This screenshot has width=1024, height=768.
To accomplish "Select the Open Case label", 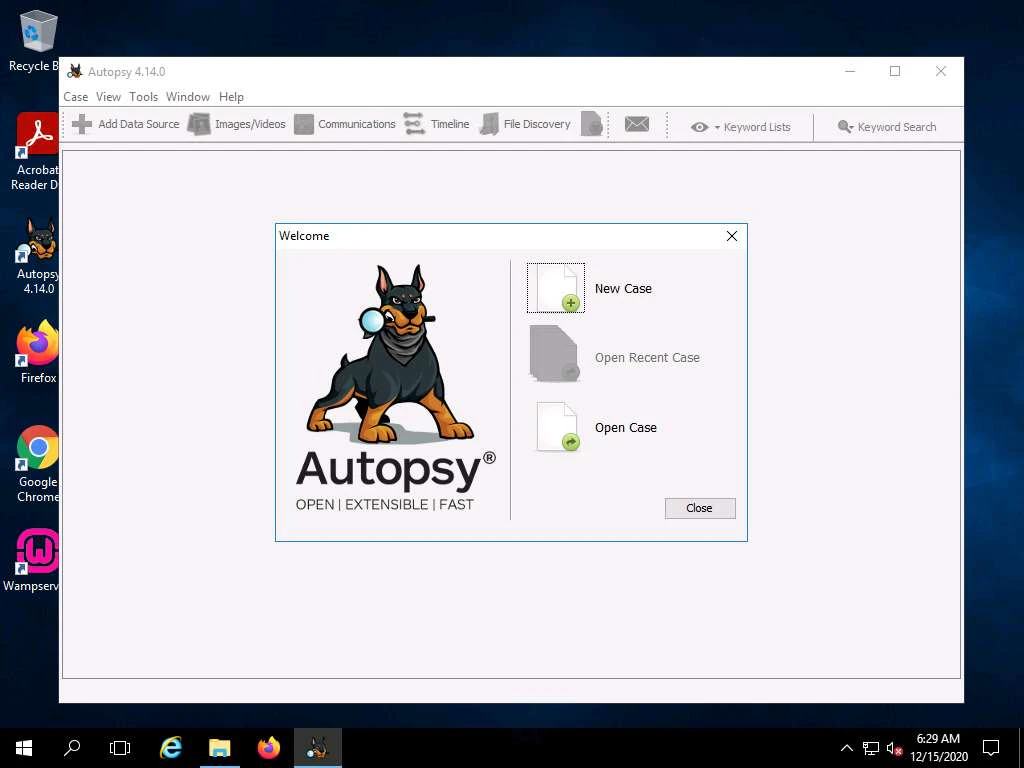I will point(626,428).
